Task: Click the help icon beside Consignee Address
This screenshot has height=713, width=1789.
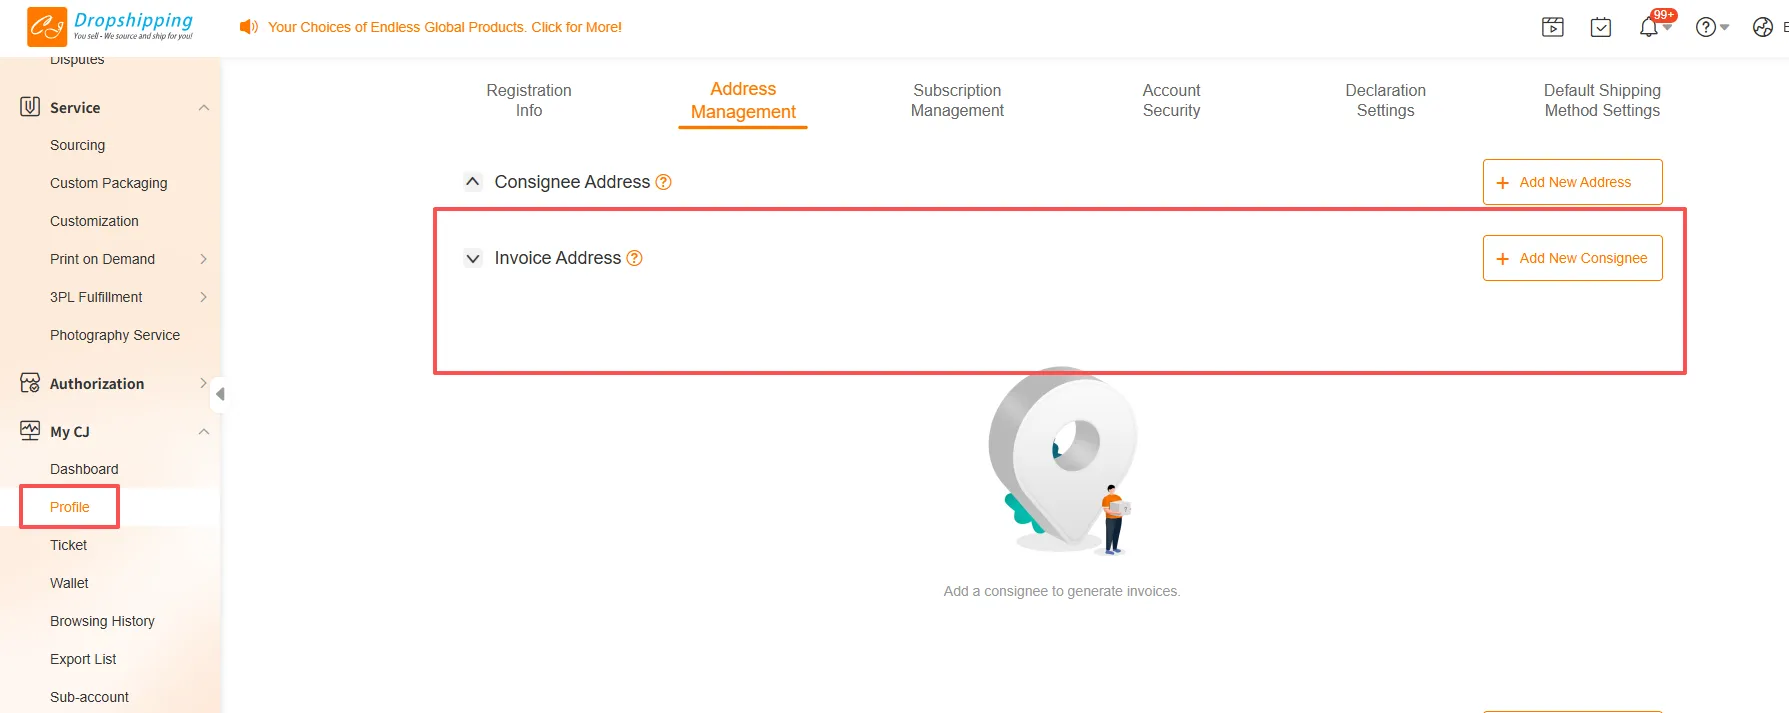Action: [663, 182]
